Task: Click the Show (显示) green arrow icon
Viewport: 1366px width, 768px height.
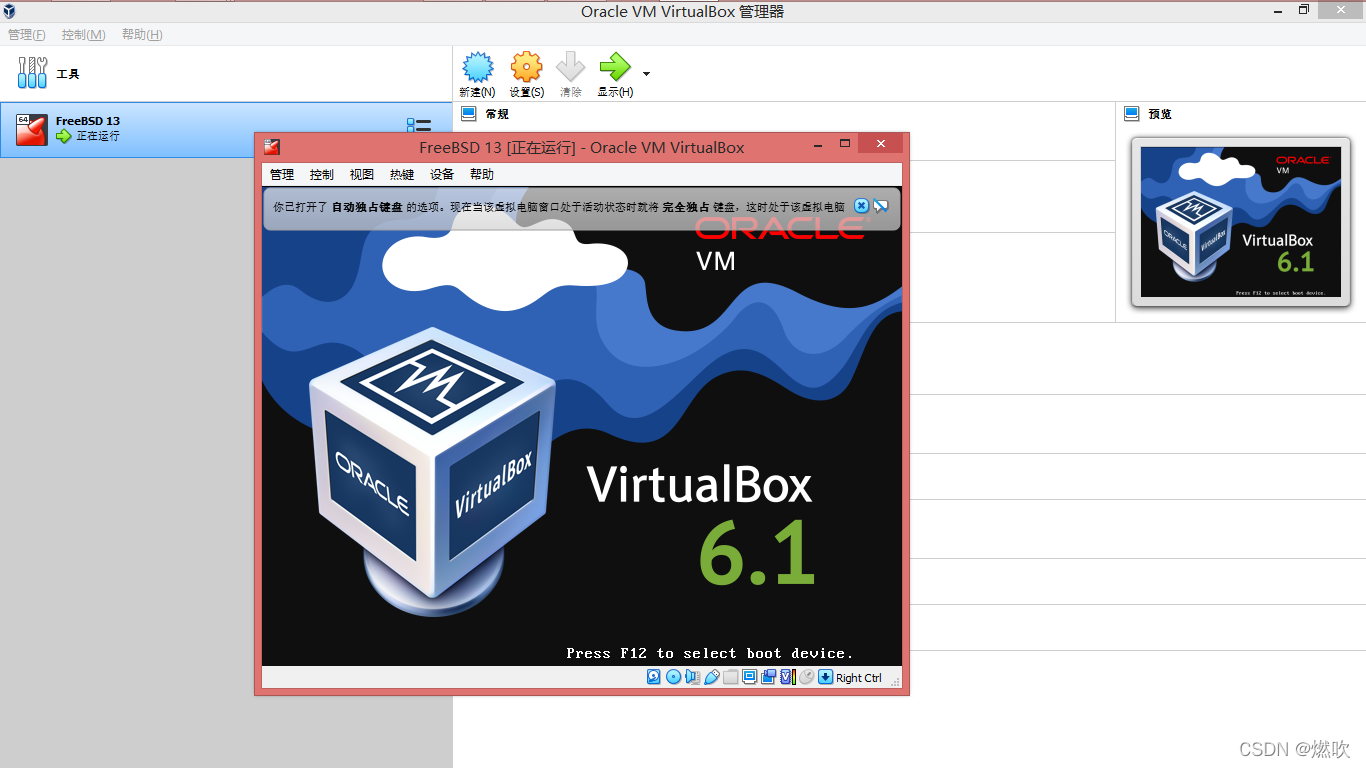Action: click(614, 67)
